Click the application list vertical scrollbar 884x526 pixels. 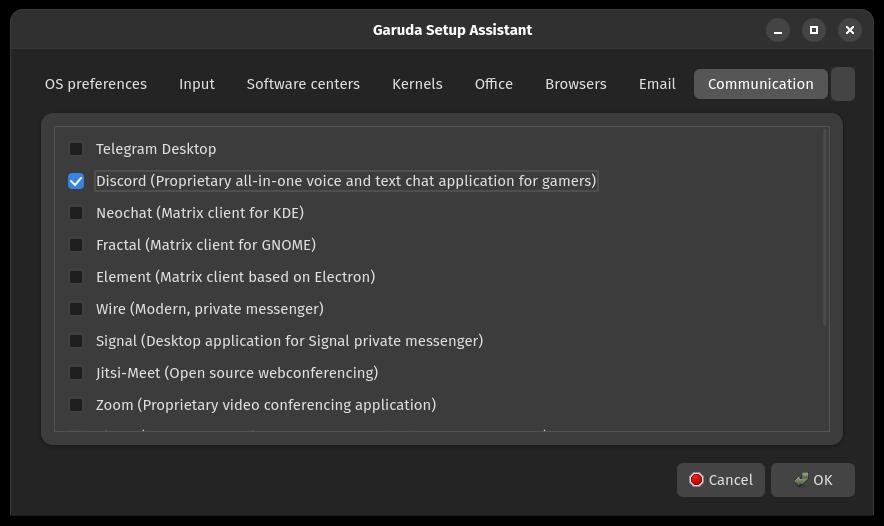click(x=825, y=227)
